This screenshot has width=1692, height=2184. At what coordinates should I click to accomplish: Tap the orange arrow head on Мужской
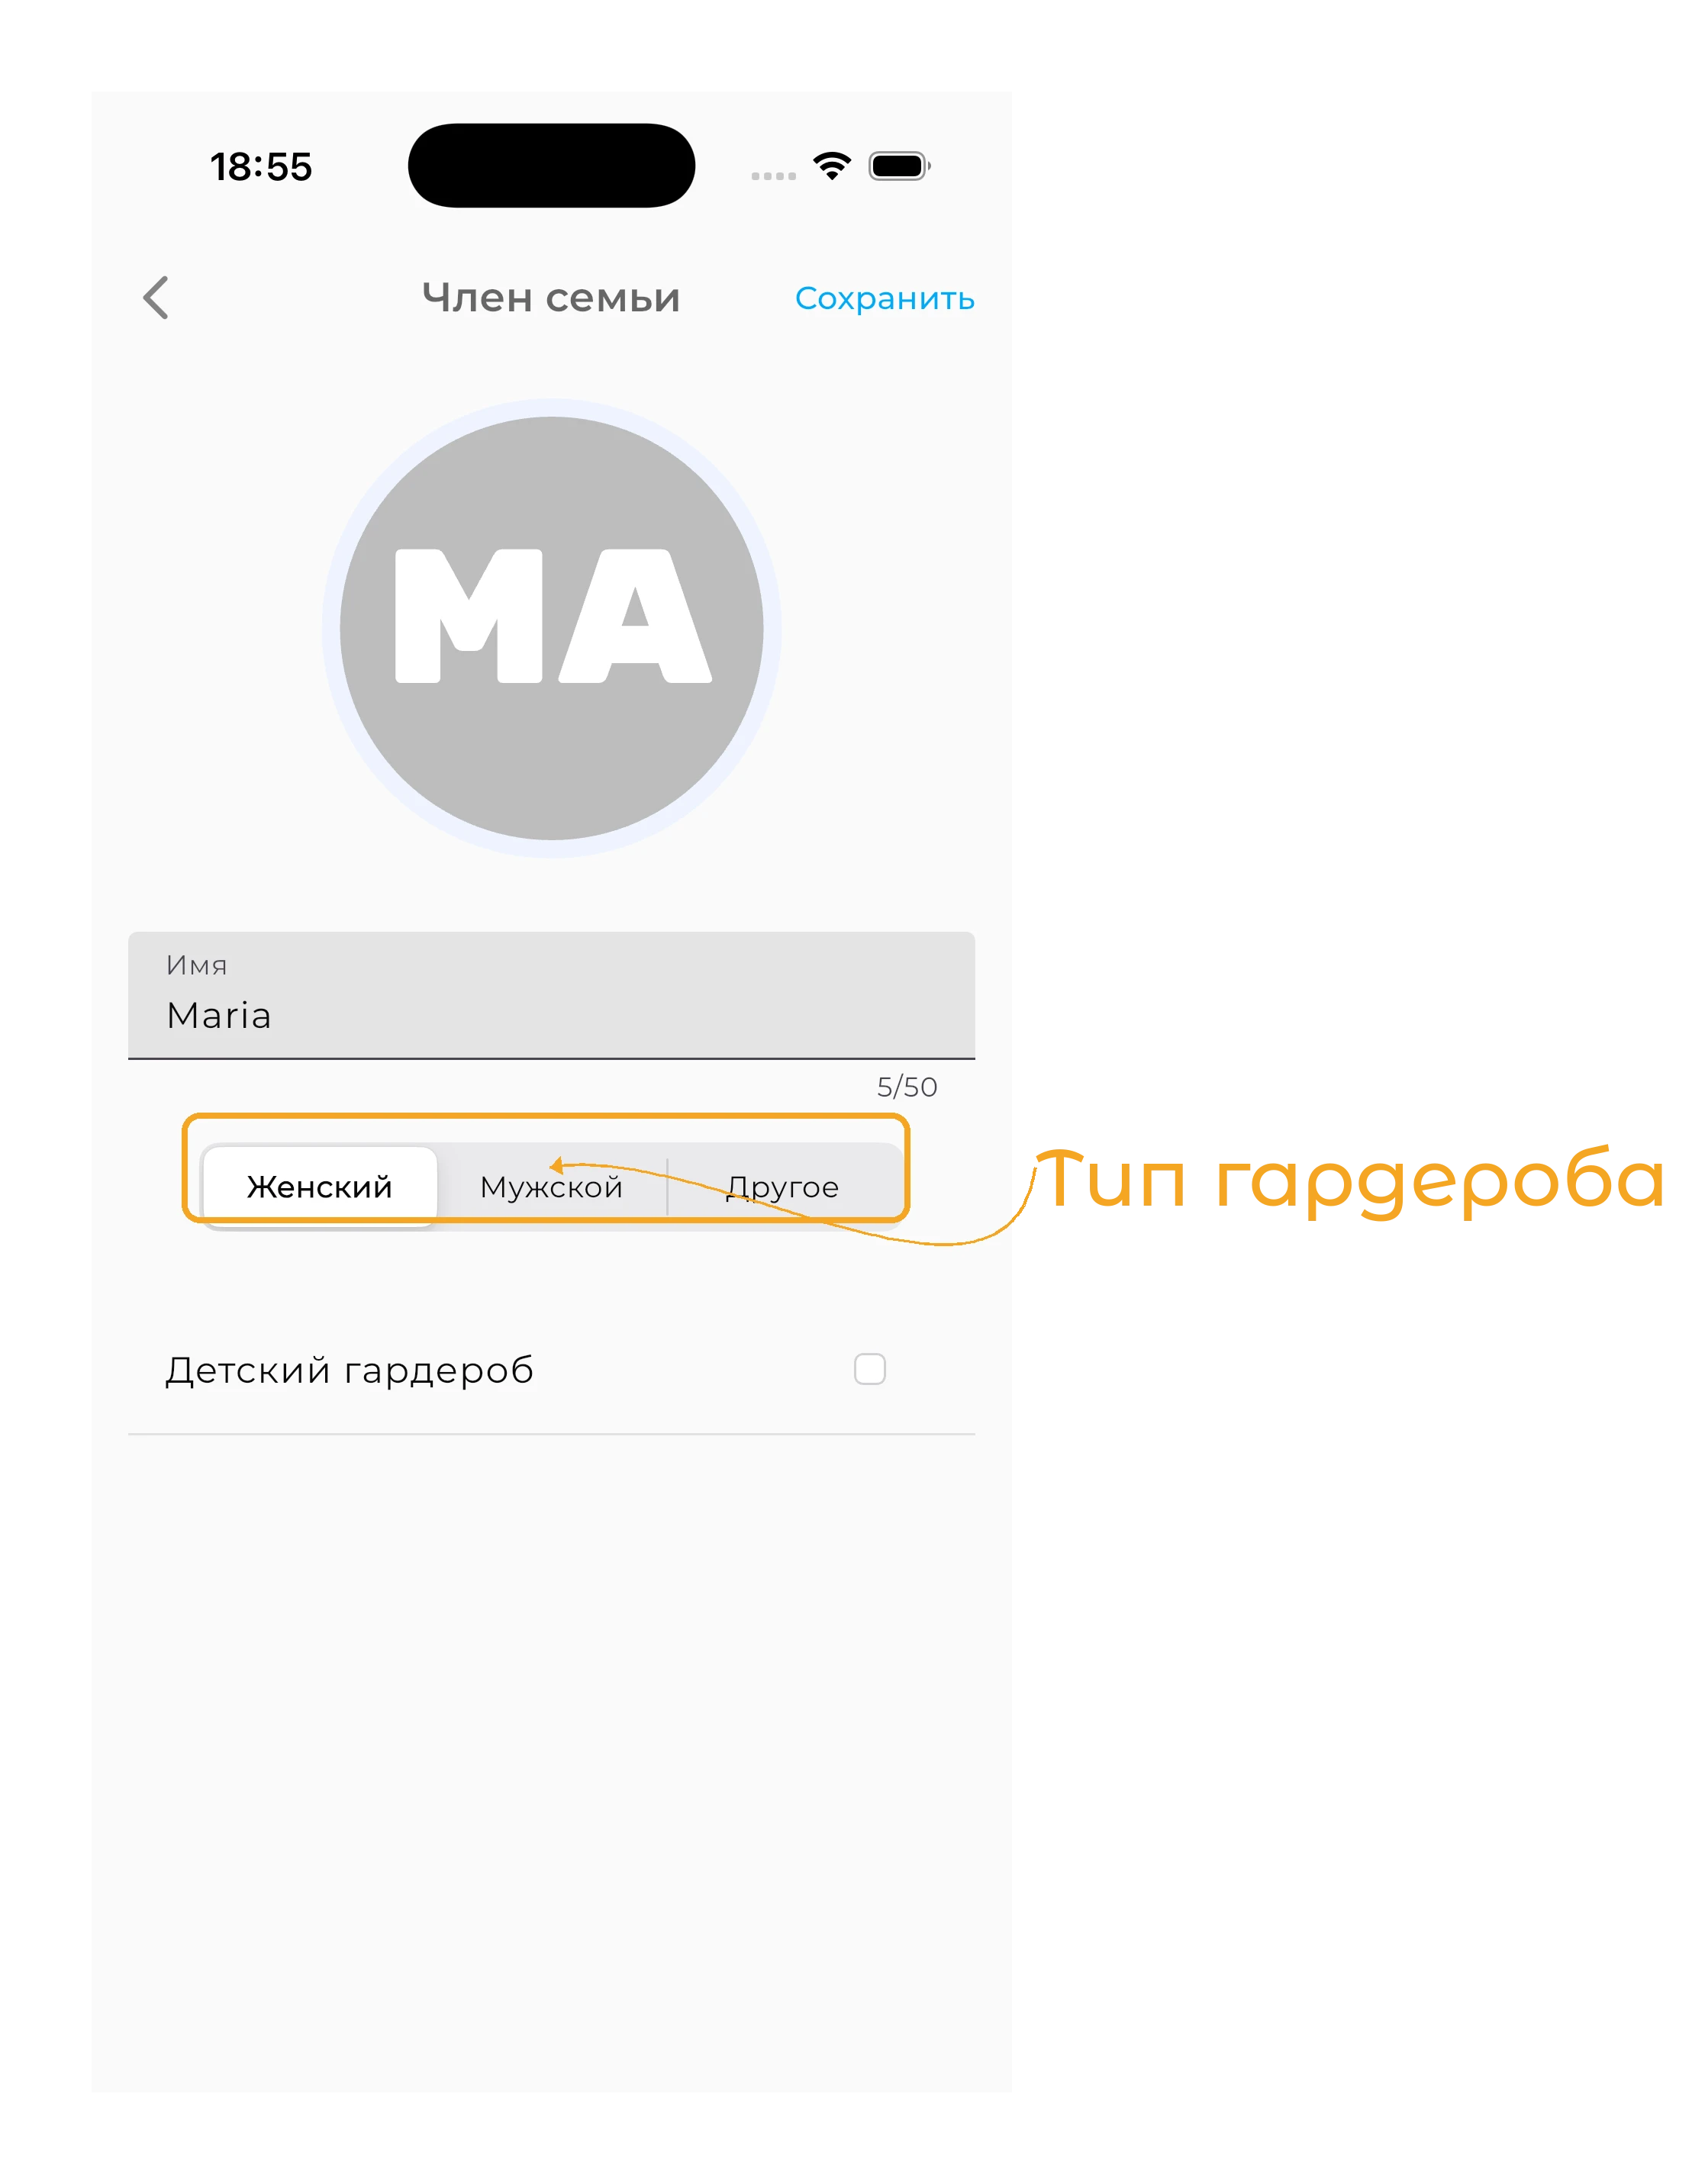point(556,1165)
